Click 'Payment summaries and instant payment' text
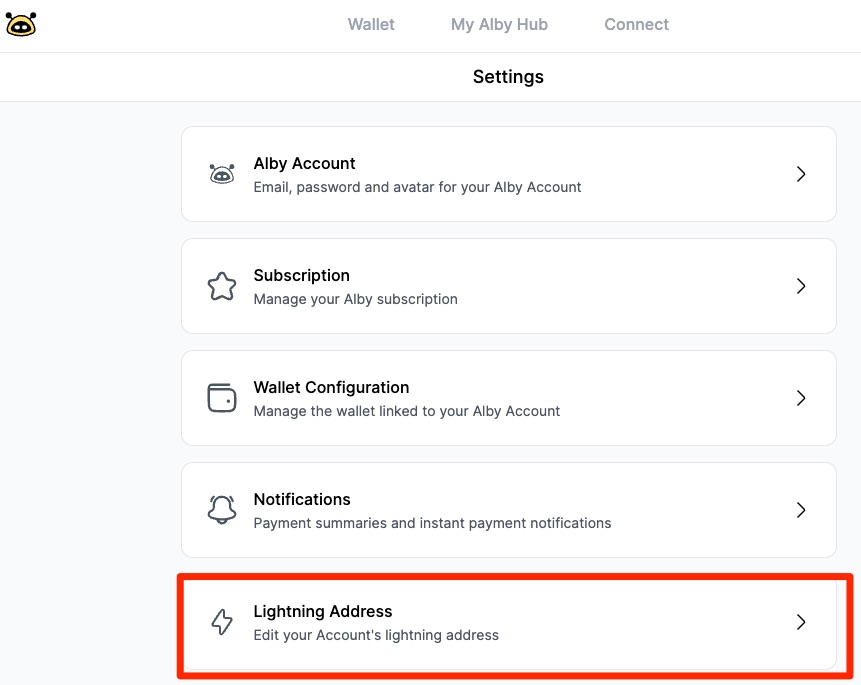861x685 pixels. click(x=432, y=523)
